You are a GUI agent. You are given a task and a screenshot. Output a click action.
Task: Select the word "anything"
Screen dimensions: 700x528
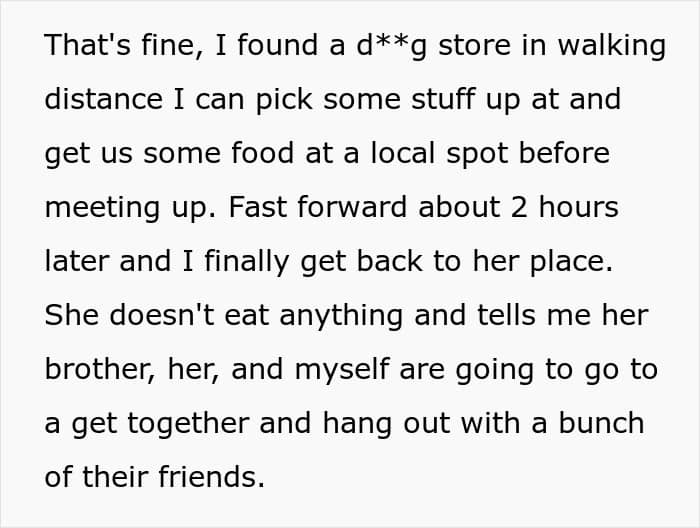[341, 316]
